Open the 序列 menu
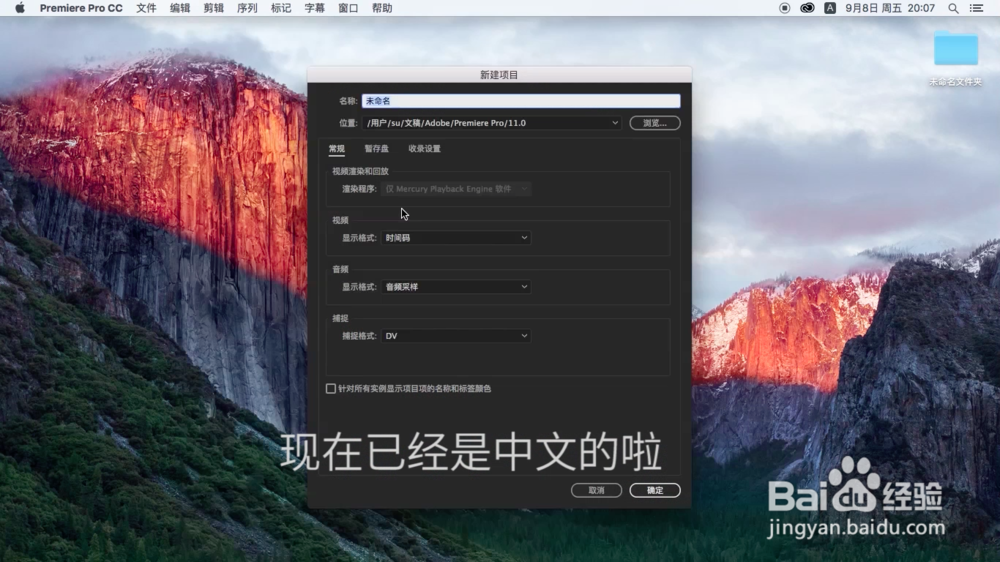The height and width of the screenshot is (562, 1000). click(x=247, y=8)
